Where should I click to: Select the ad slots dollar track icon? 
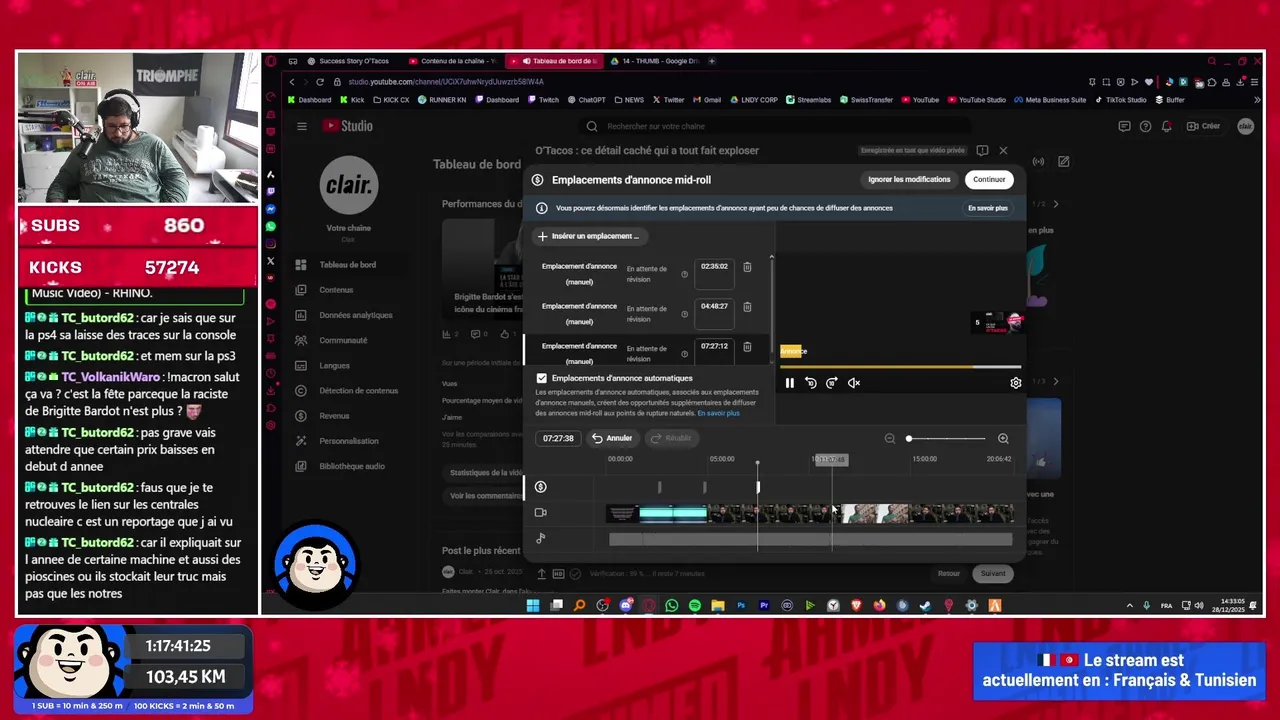pos(541,487)
